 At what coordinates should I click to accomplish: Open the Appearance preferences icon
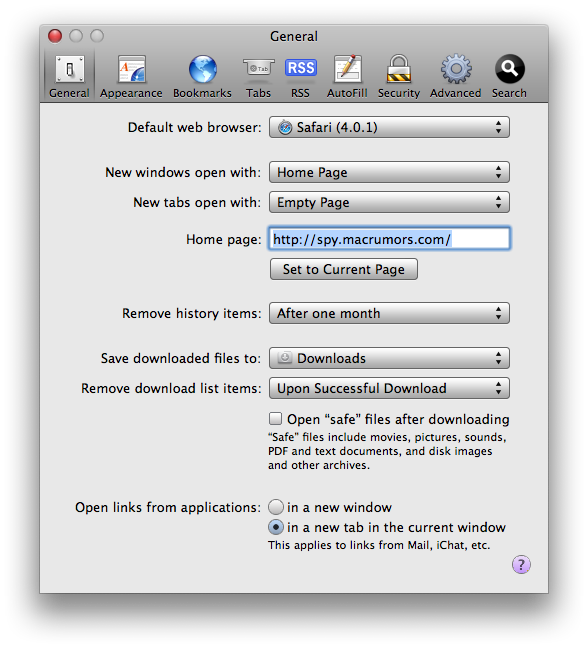coord(131,69)
